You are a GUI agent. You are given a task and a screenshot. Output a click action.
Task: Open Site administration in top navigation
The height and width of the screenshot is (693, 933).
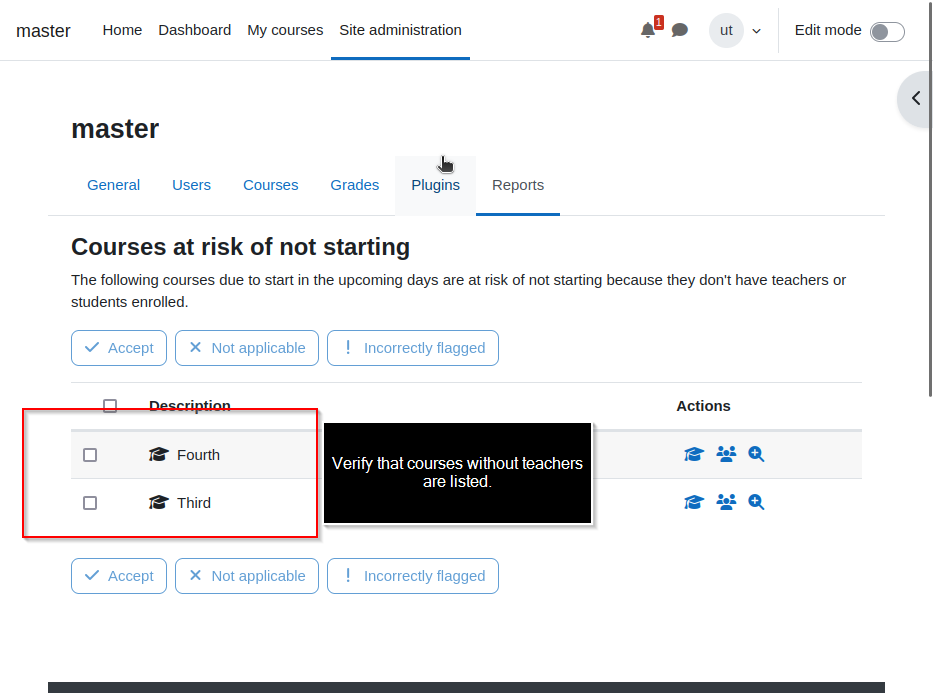(x=400, y=30)
